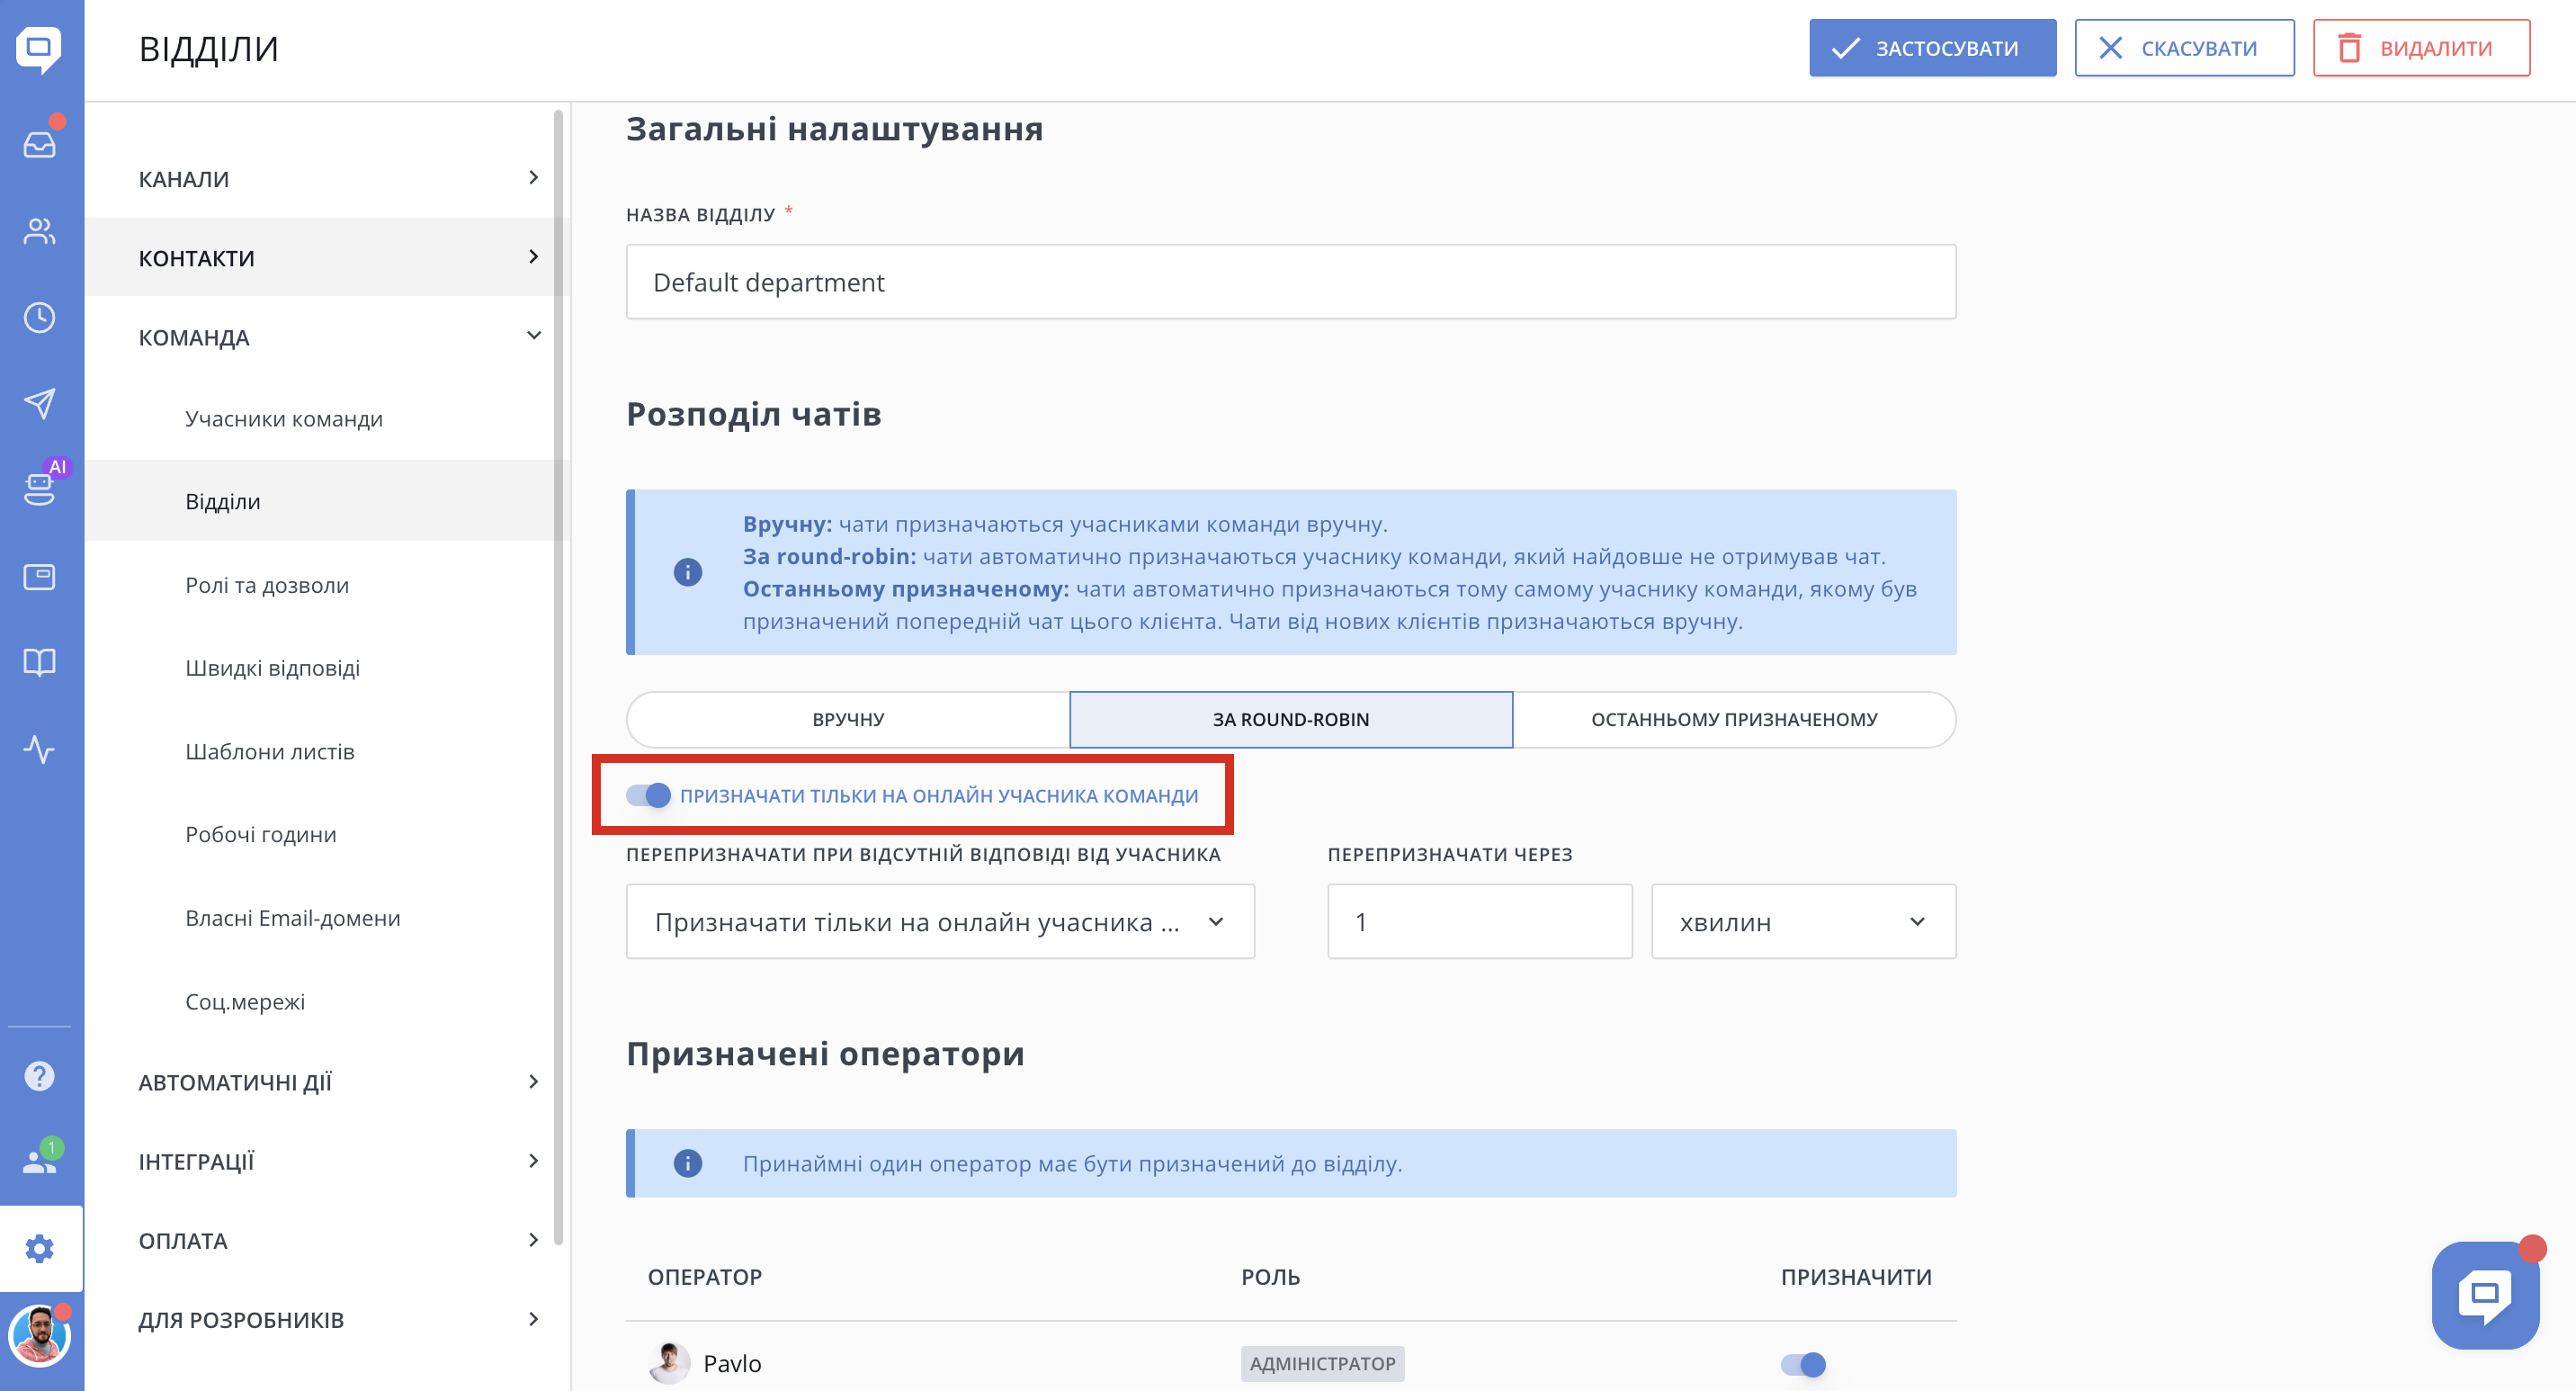This screenshot has width=2576, height=1391.
Task: Open the хвилин time unit dropdown
Action: [1803, 922]
